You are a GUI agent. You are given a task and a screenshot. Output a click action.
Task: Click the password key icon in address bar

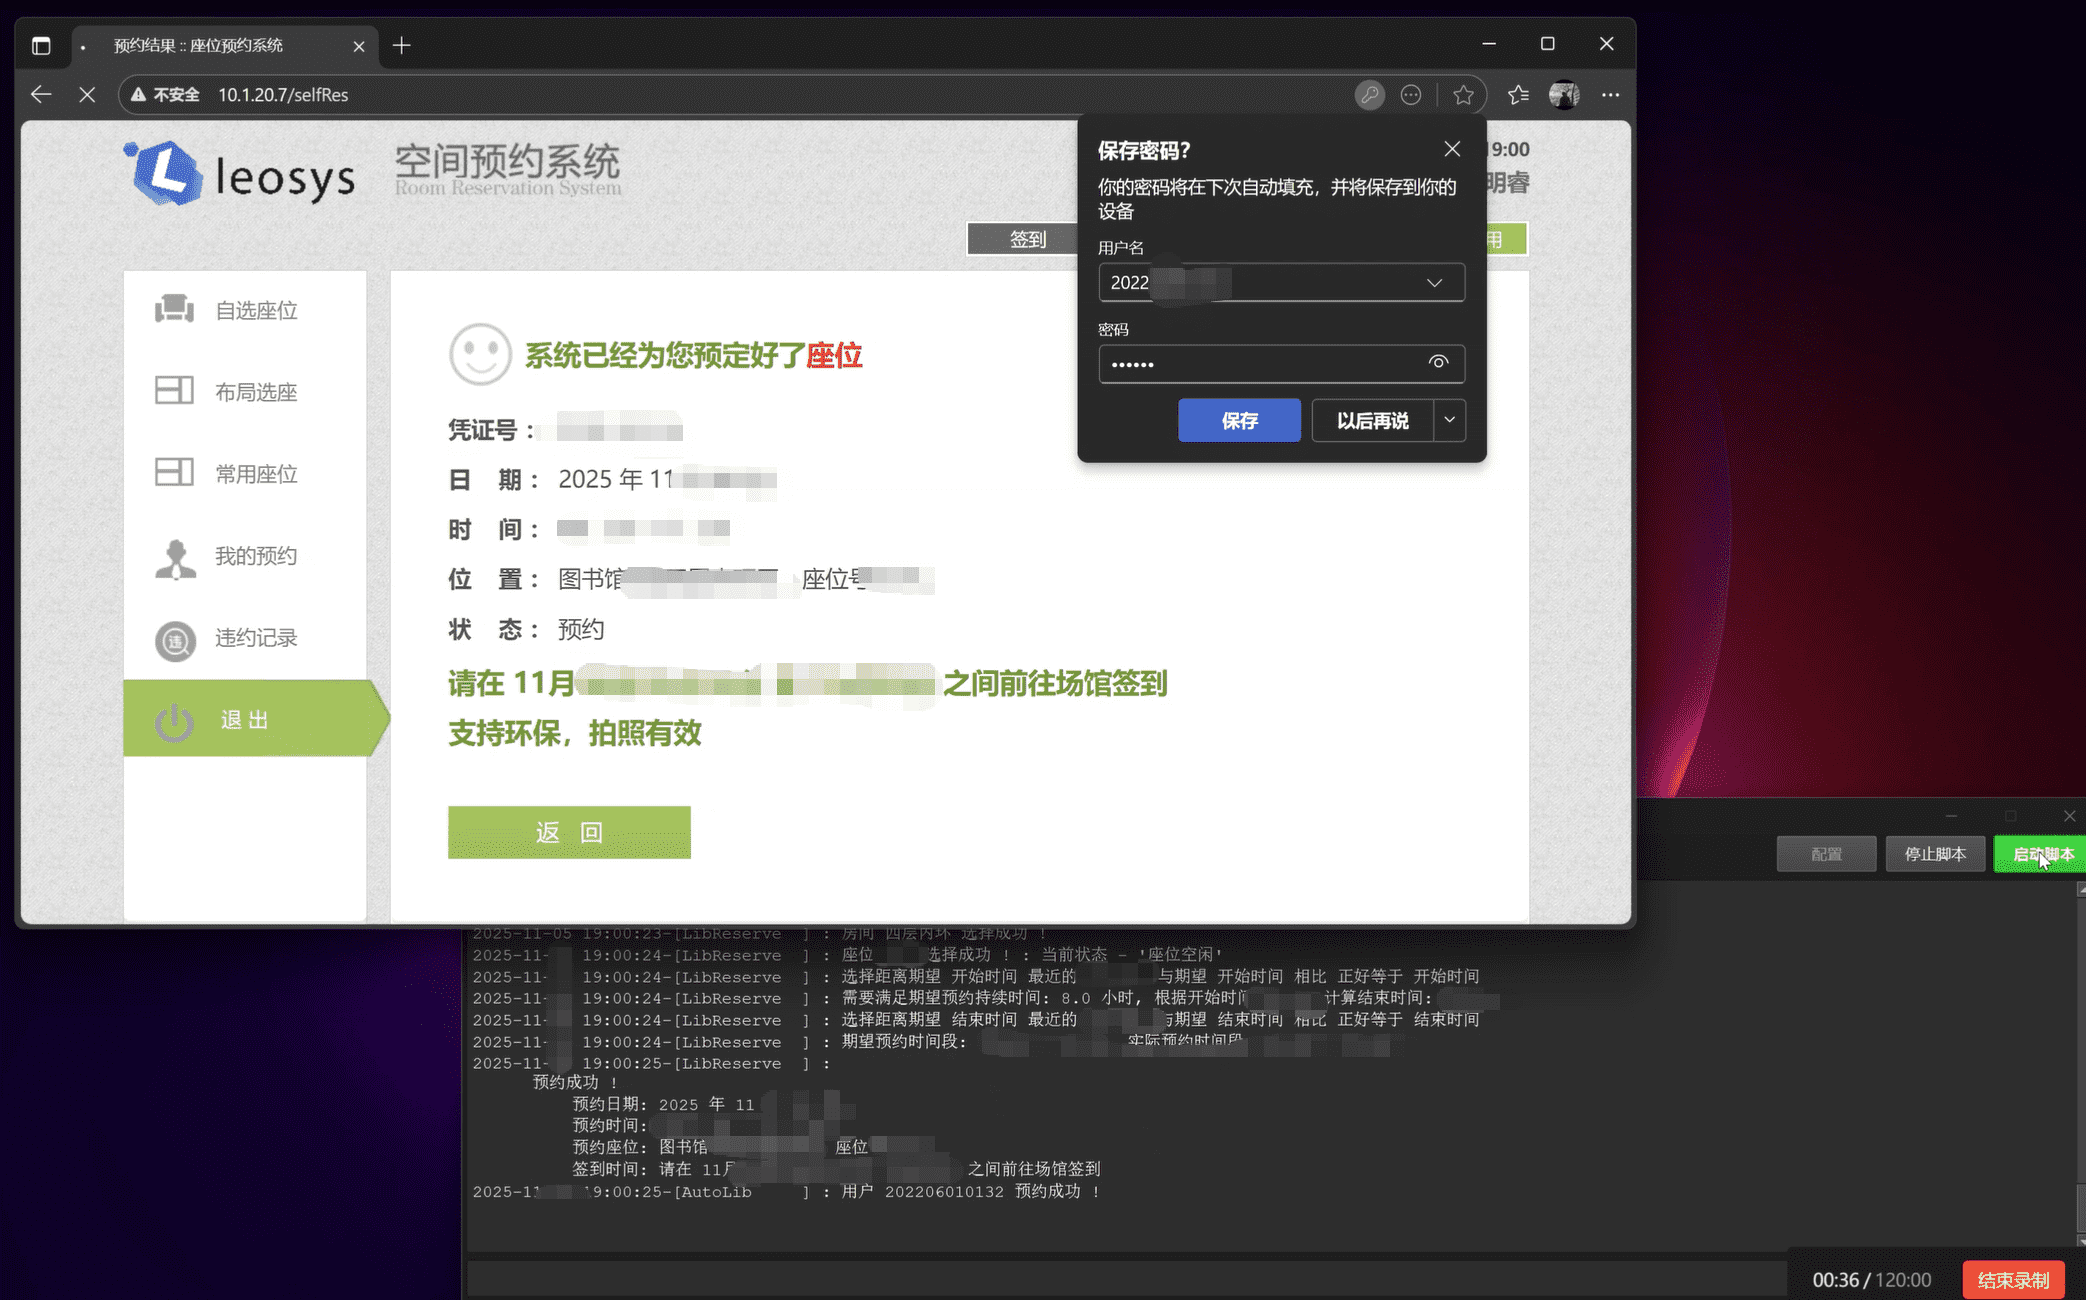(1370, 94)
